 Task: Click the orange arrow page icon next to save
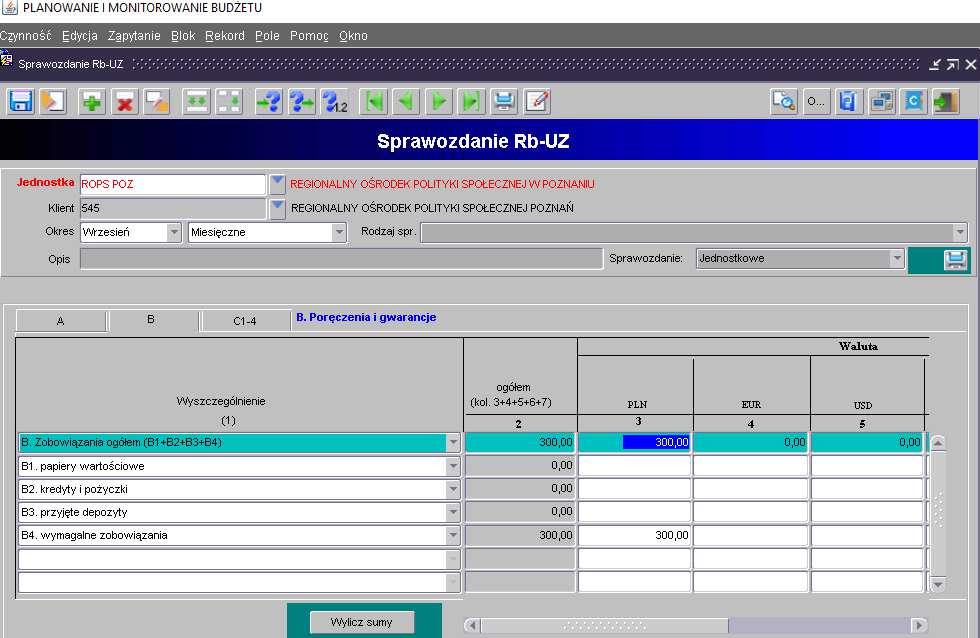pos(53,101)
